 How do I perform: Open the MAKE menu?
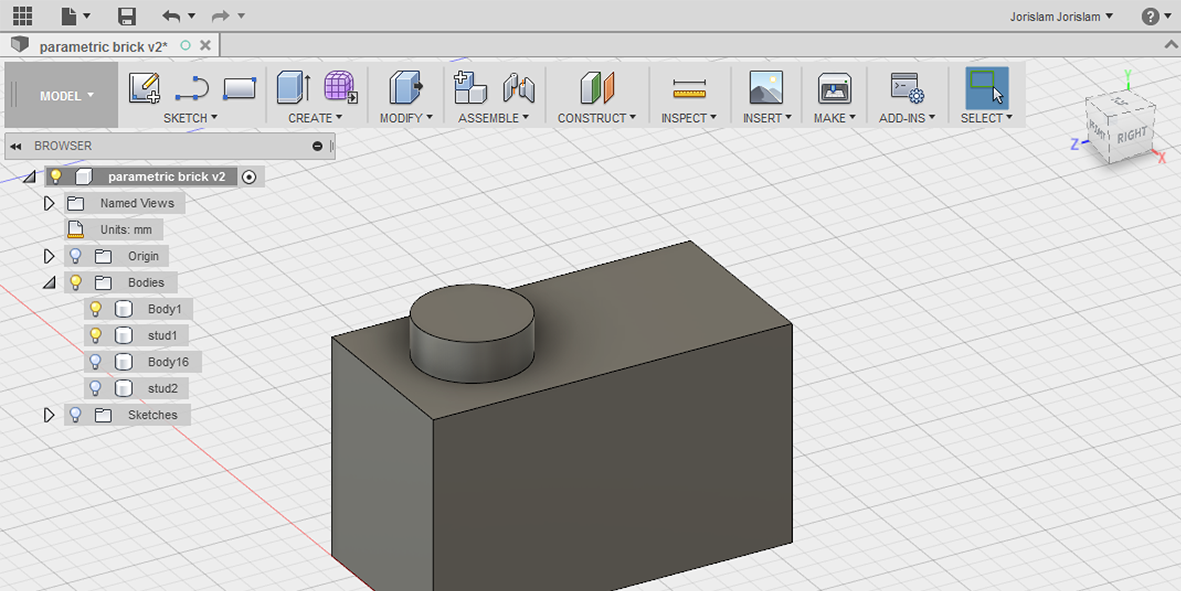tap(835, 118)
